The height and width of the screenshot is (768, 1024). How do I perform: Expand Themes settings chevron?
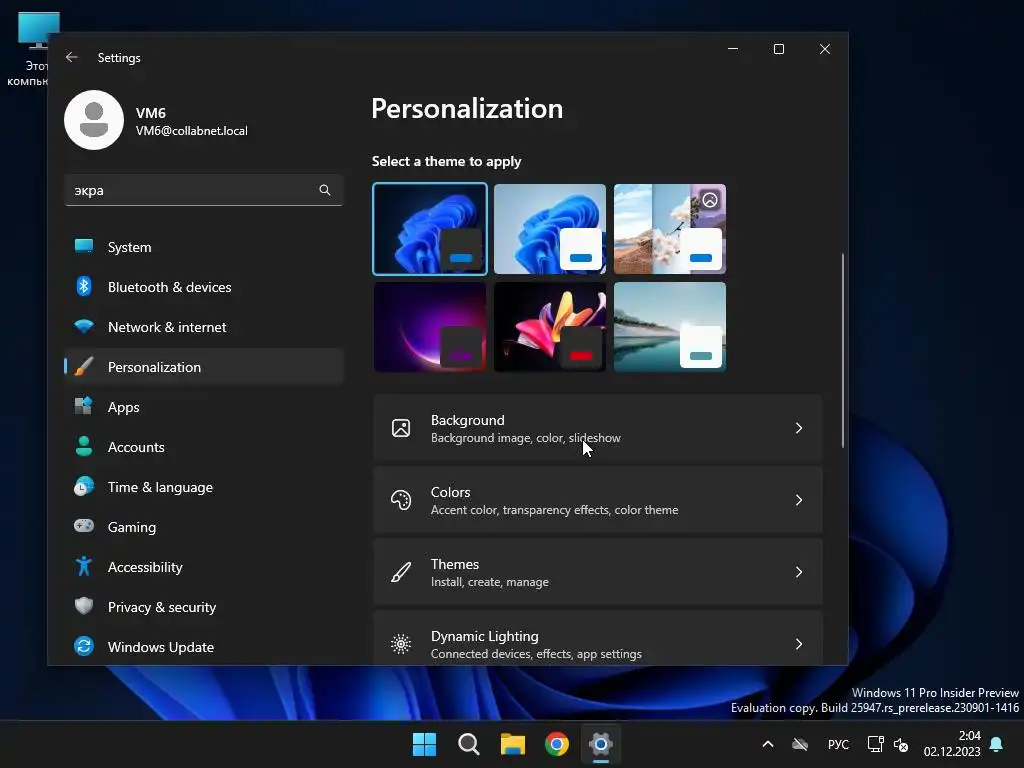(799, 572)
